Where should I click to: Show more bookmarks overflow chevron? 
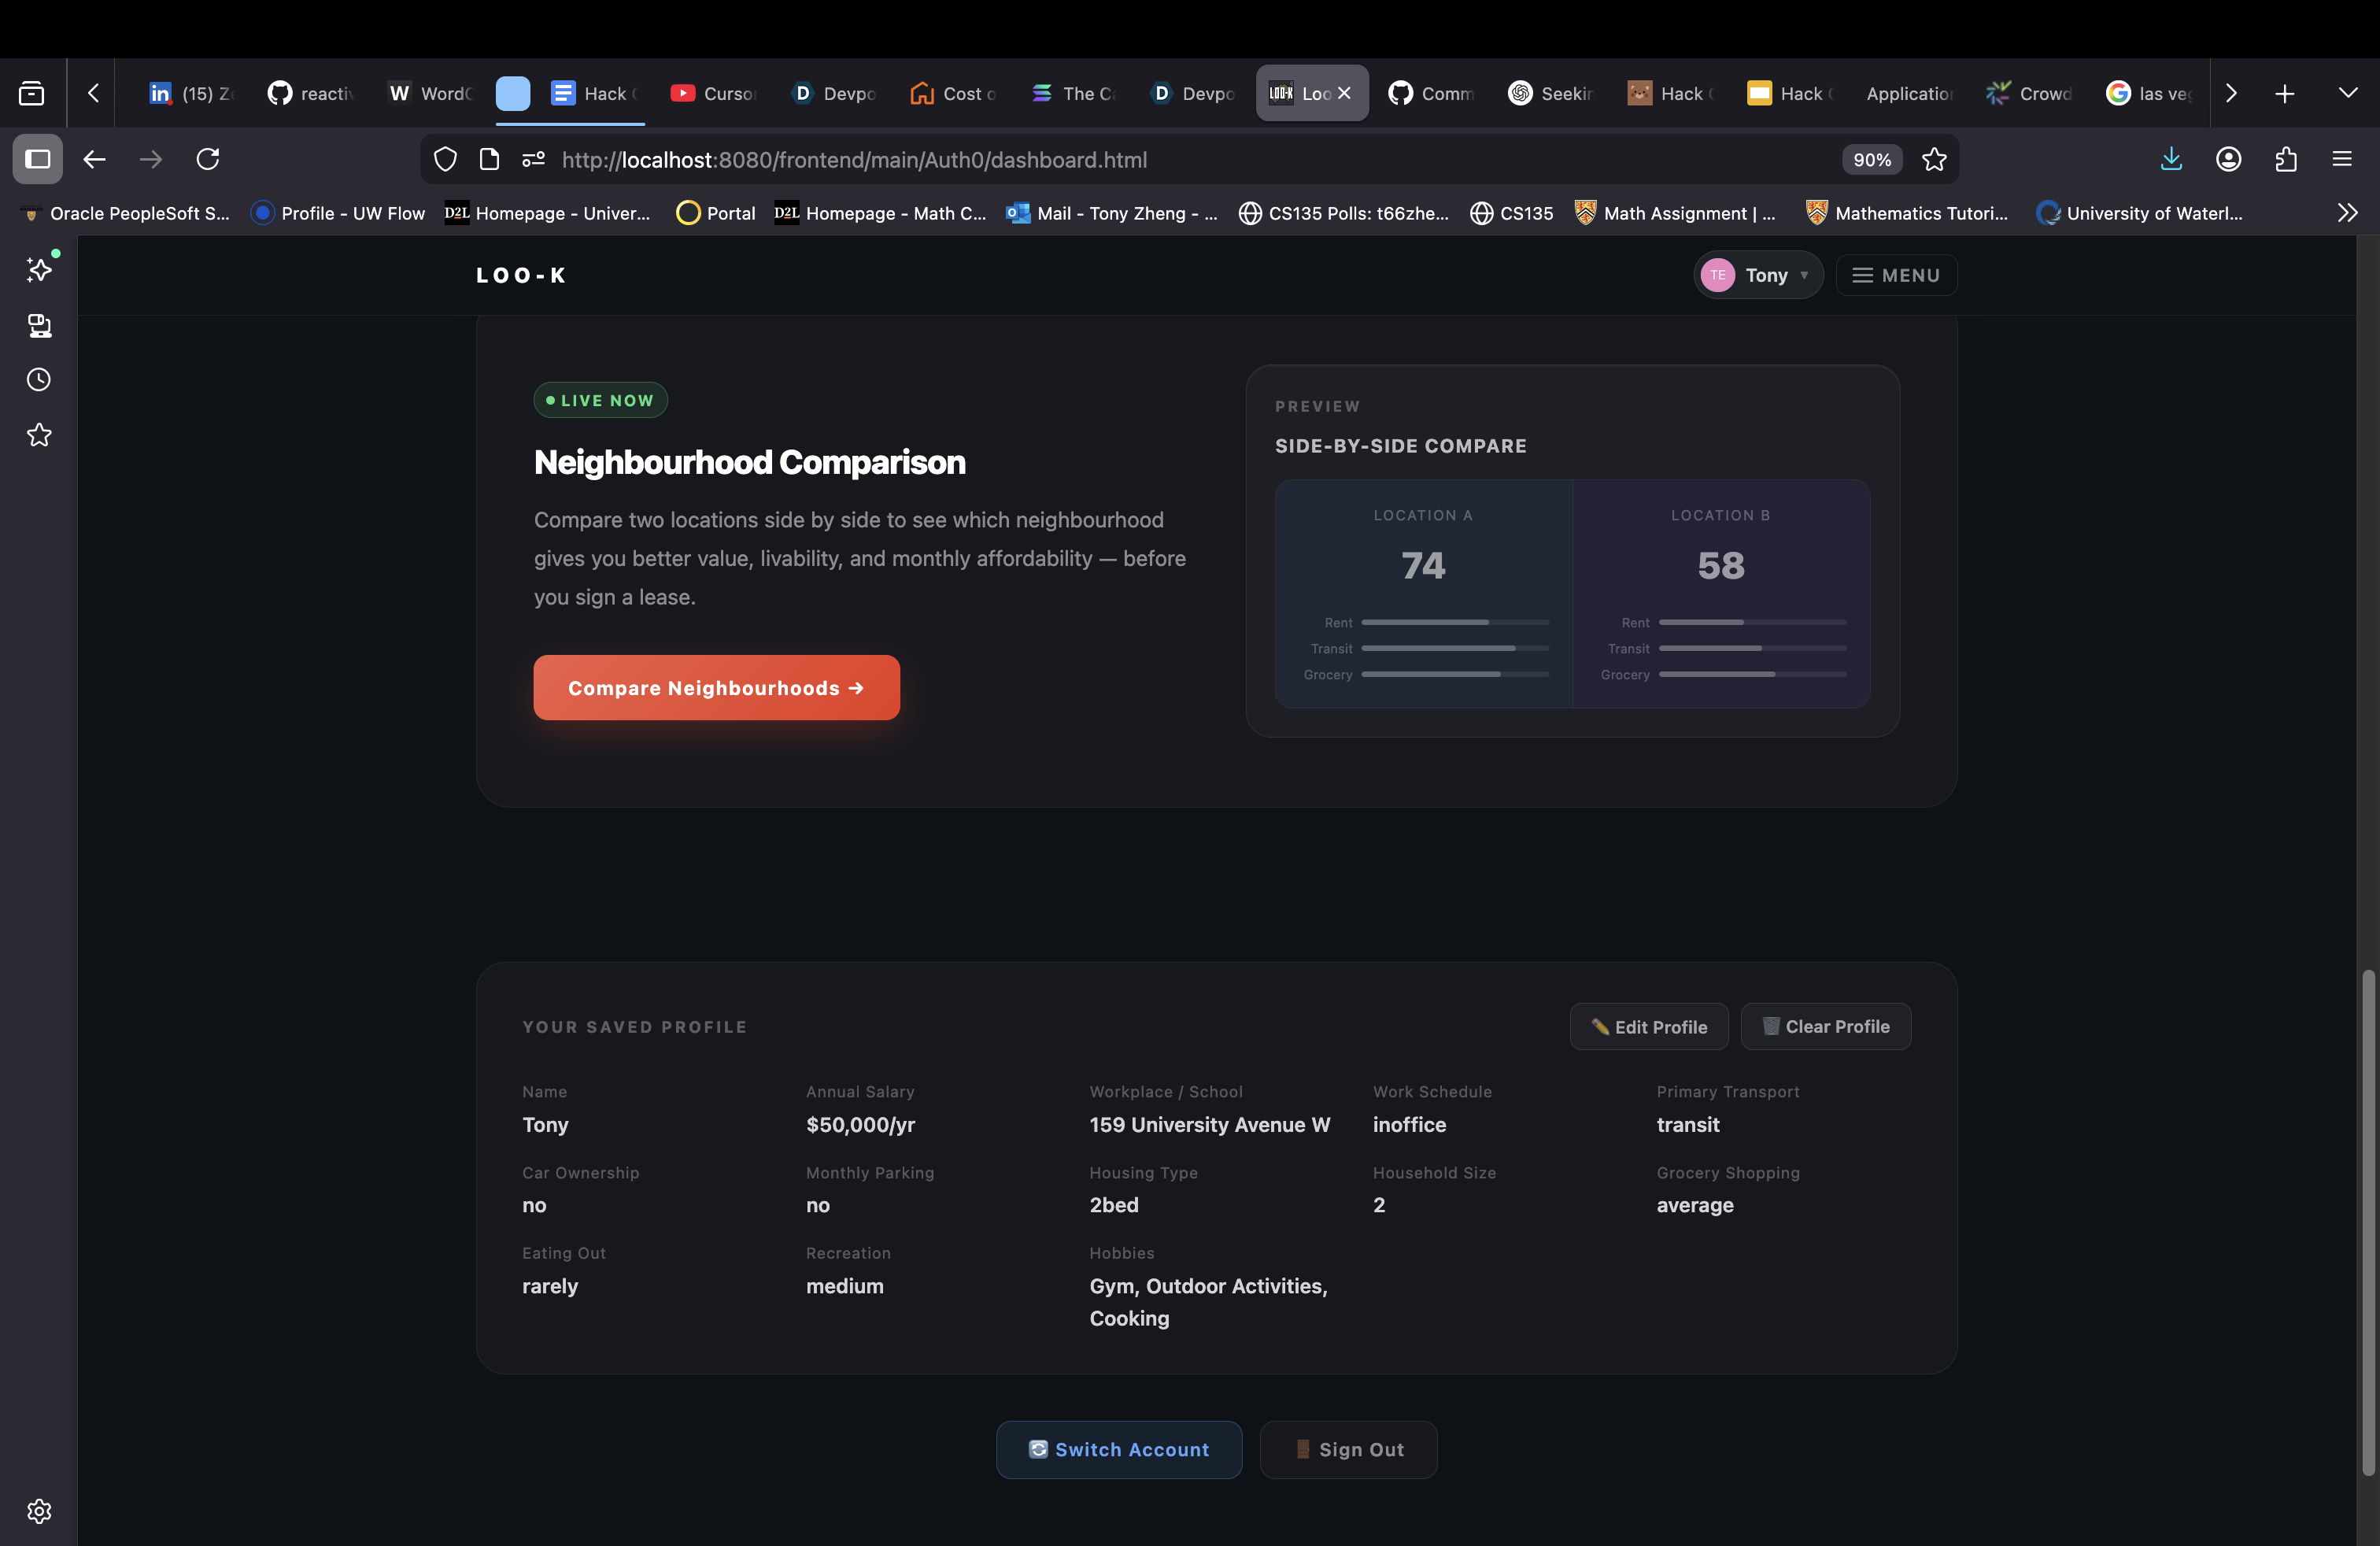point(2347,213)
